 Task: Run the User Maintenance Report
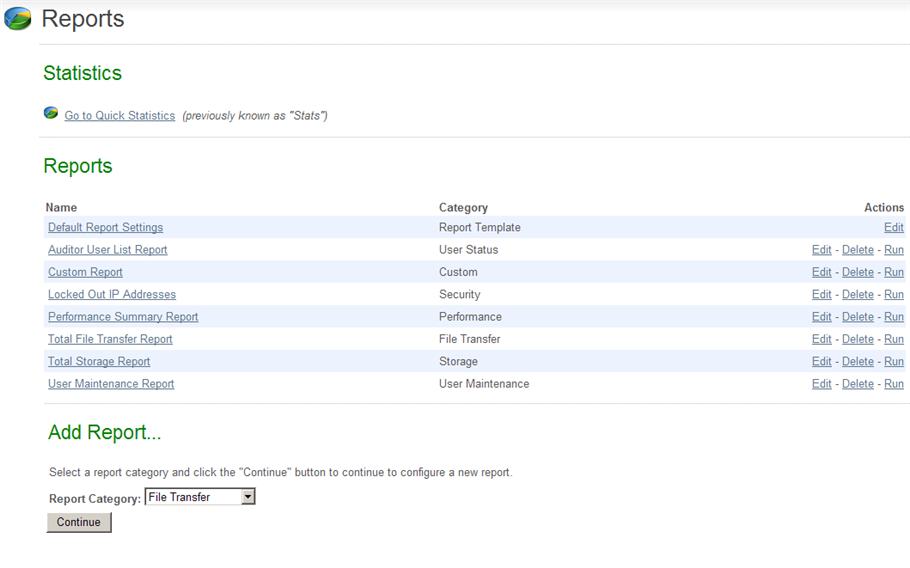pyautogui.click(x=893, y=384)
